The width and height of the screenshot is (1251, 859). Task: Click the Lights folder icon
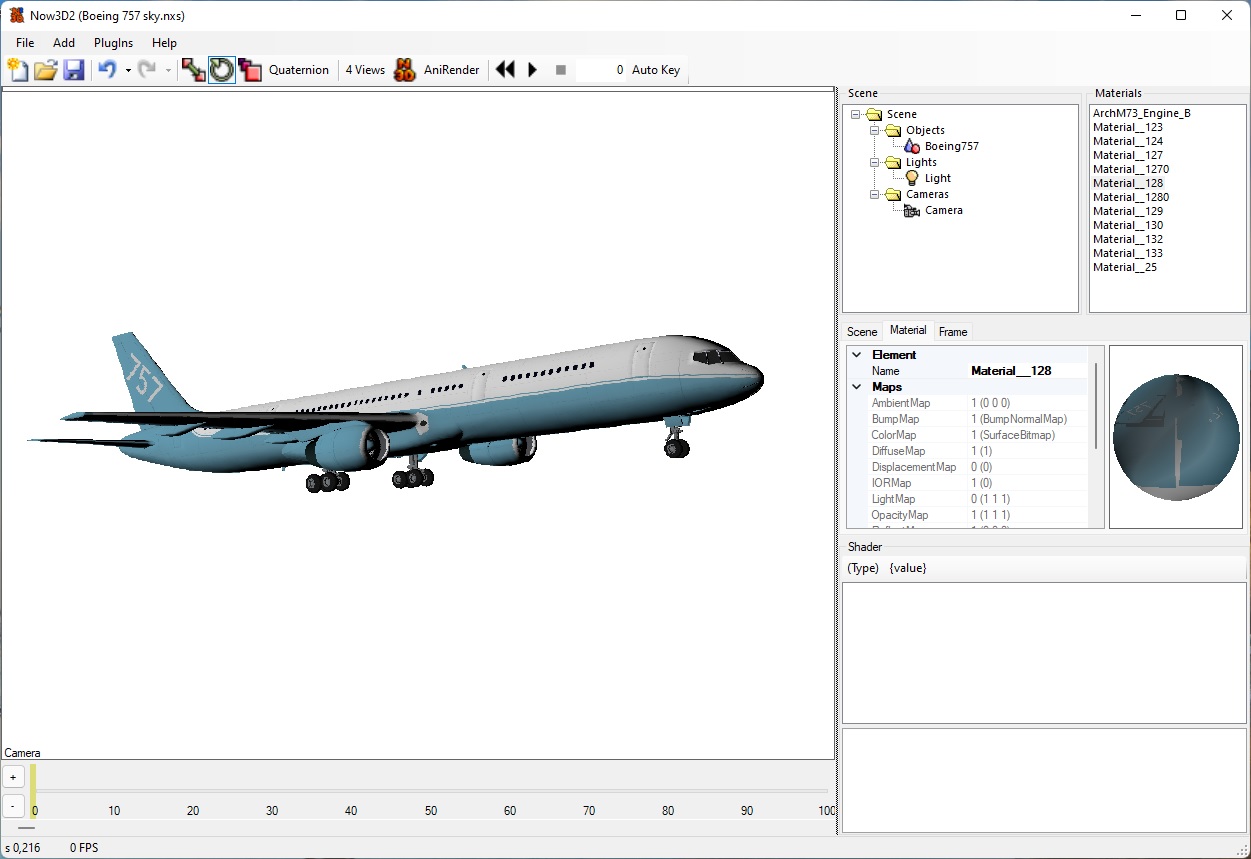[x=893, y=162]
